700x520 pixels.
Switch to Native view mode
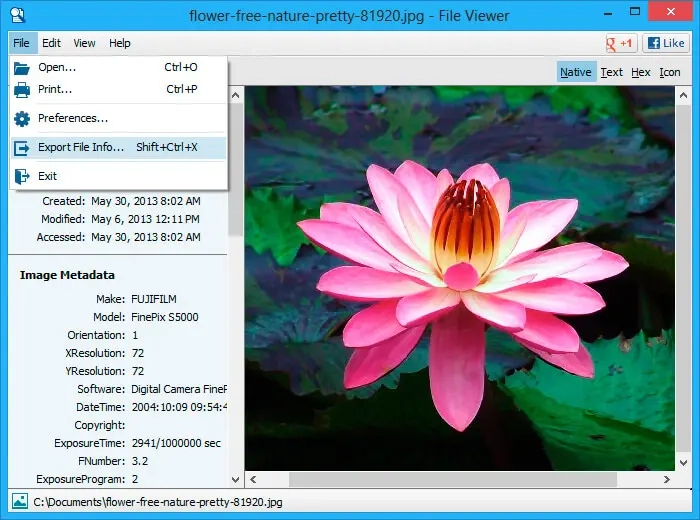[x=575, y=72]
